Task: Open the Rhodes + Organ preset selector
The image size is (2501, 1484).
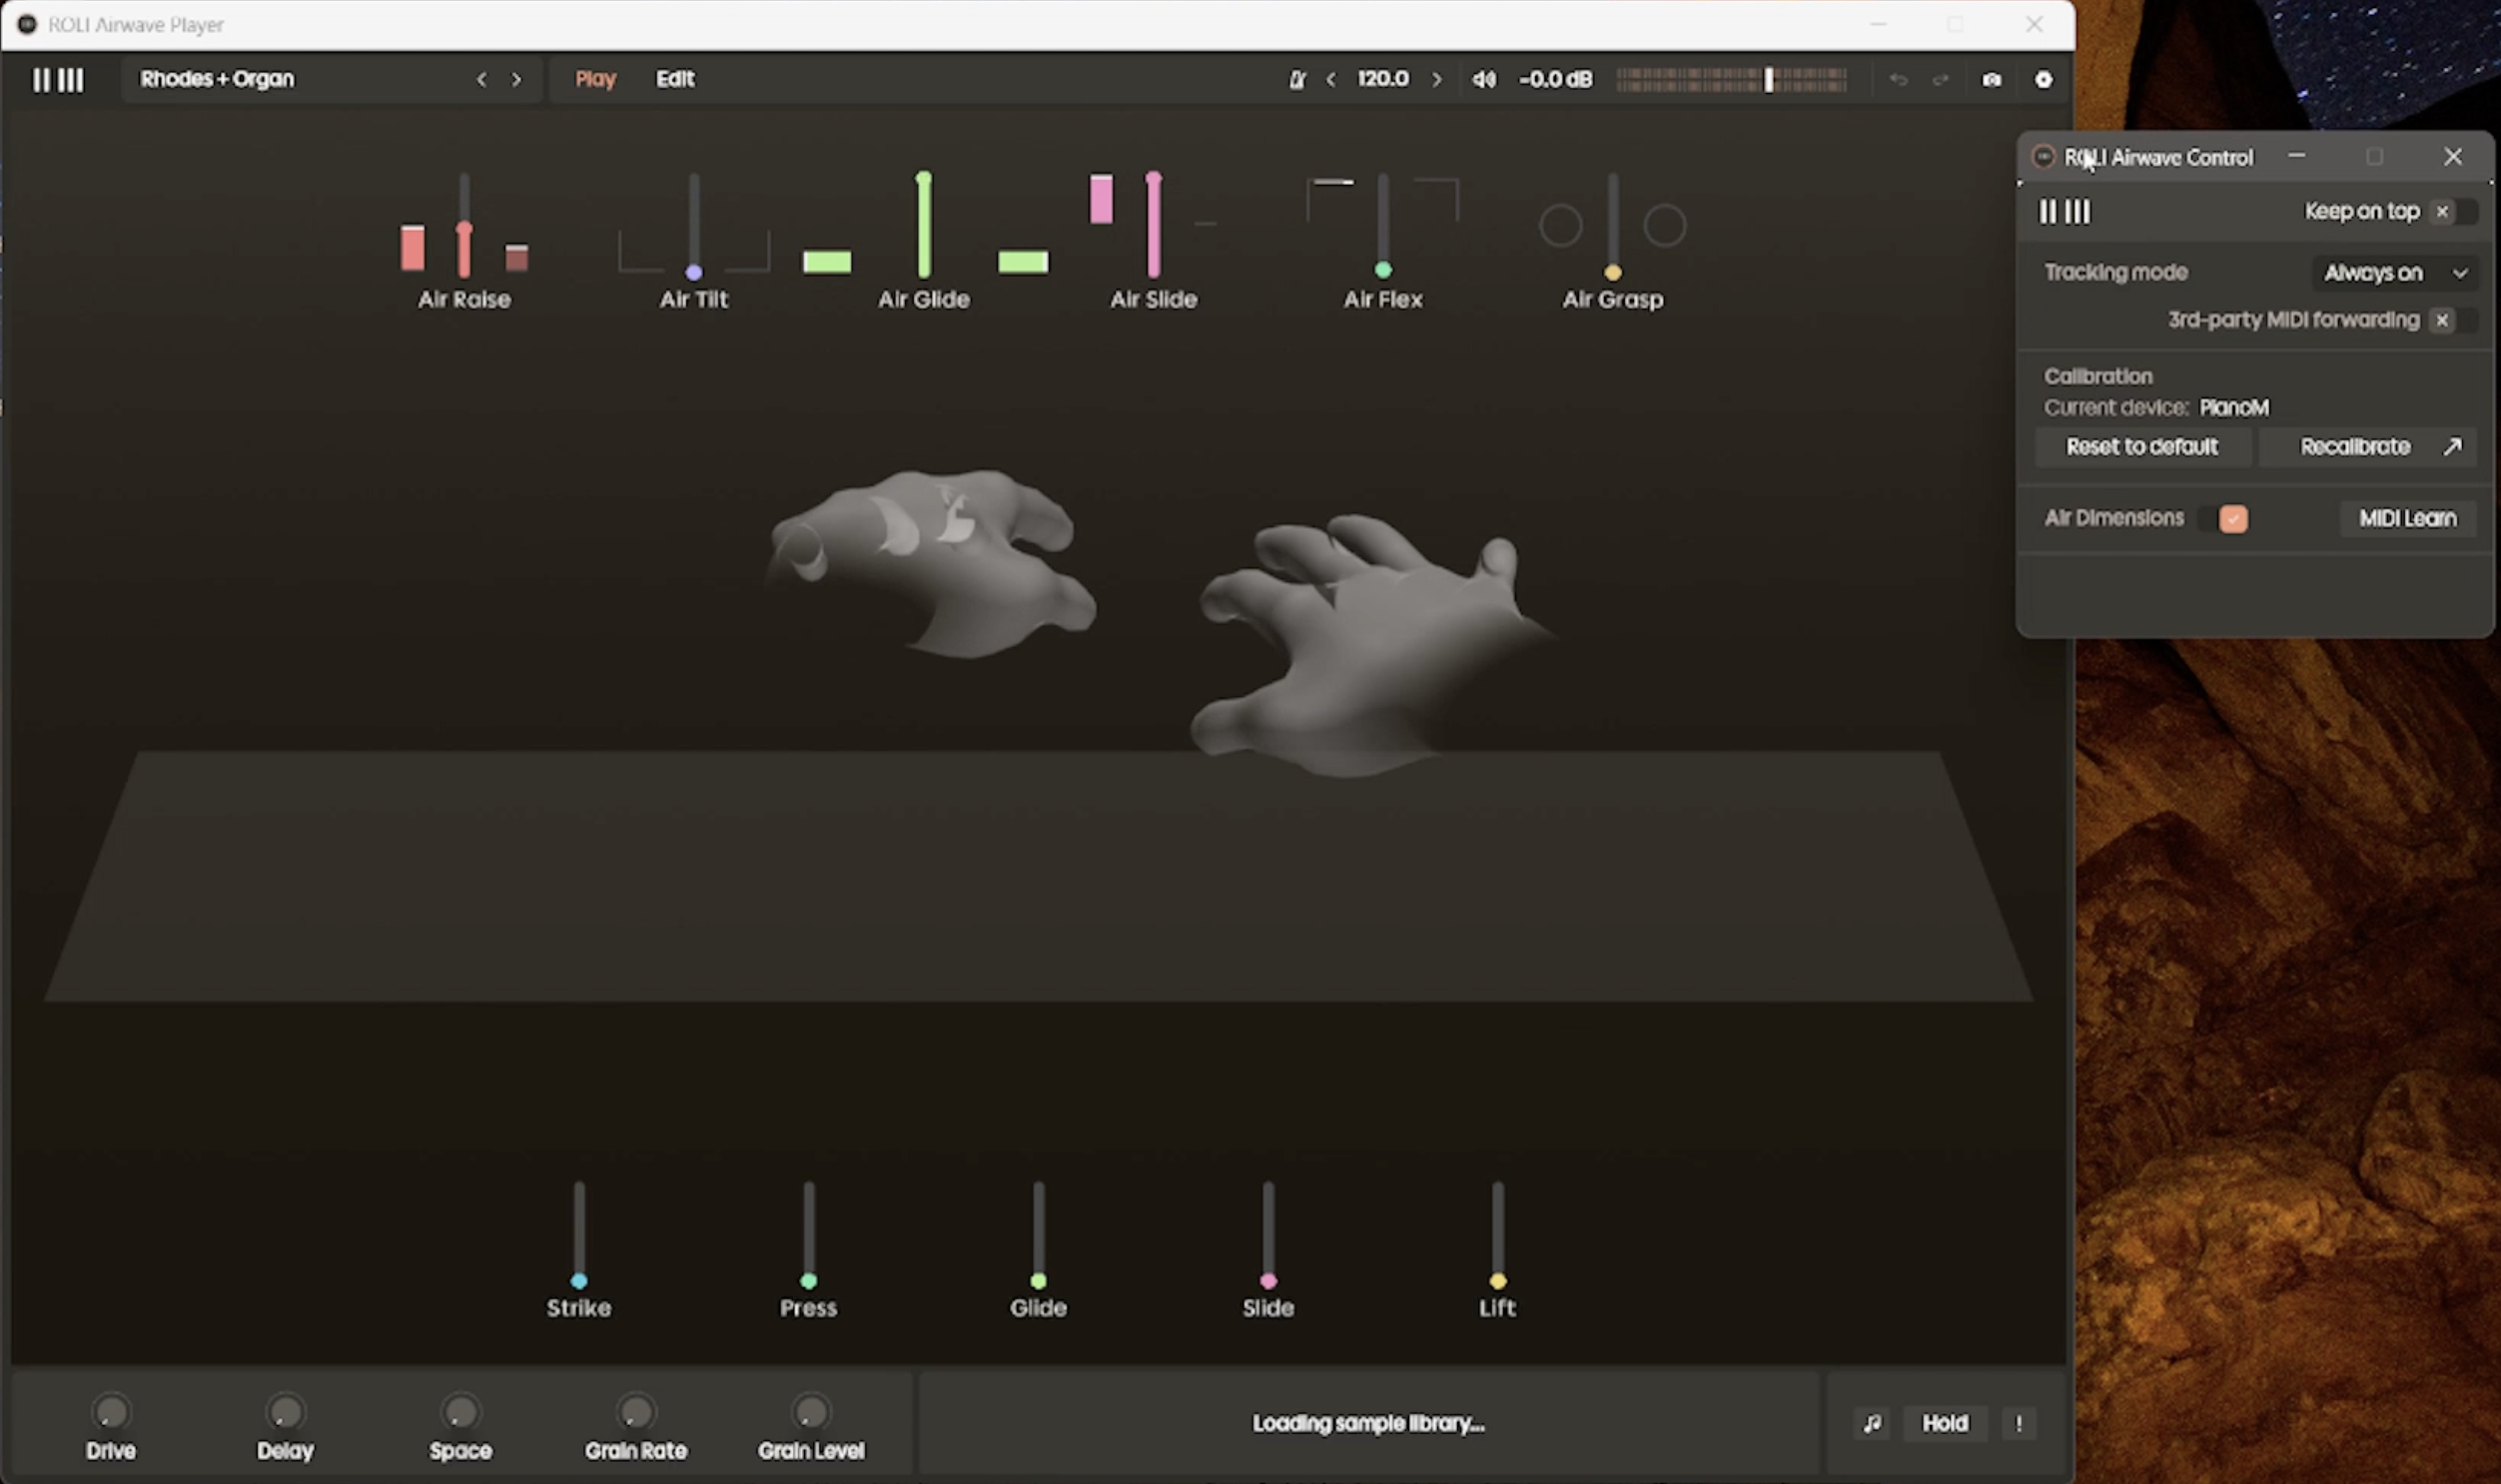Action: 217,79
